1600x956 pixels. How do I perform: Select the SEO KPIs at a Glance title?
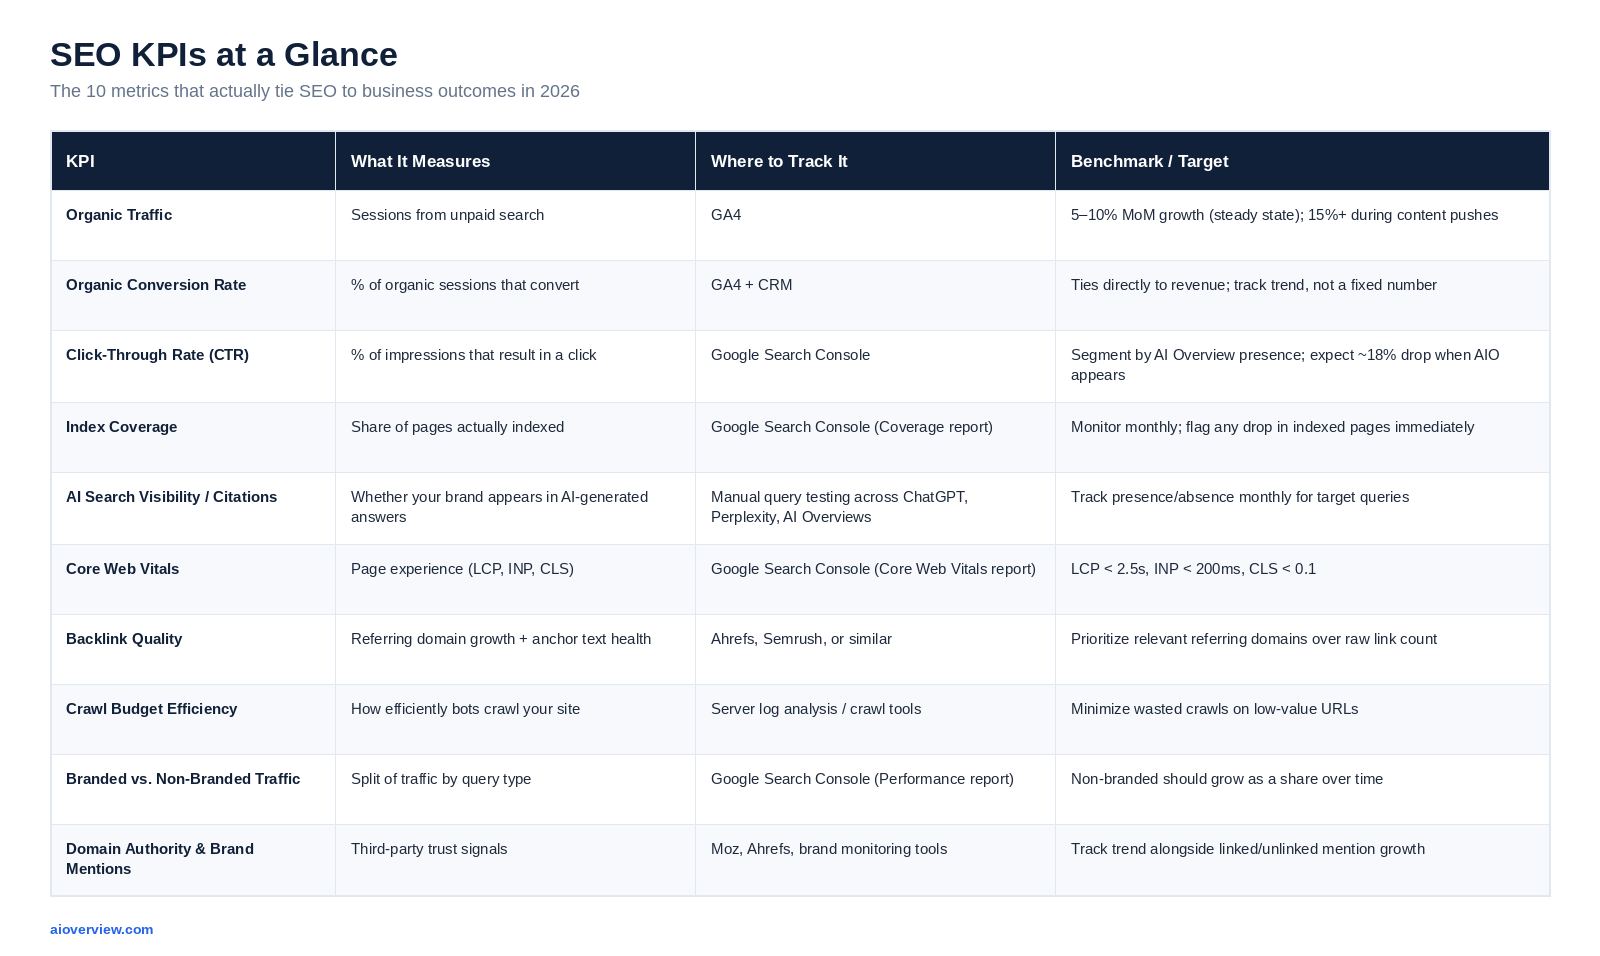[224, 54]
